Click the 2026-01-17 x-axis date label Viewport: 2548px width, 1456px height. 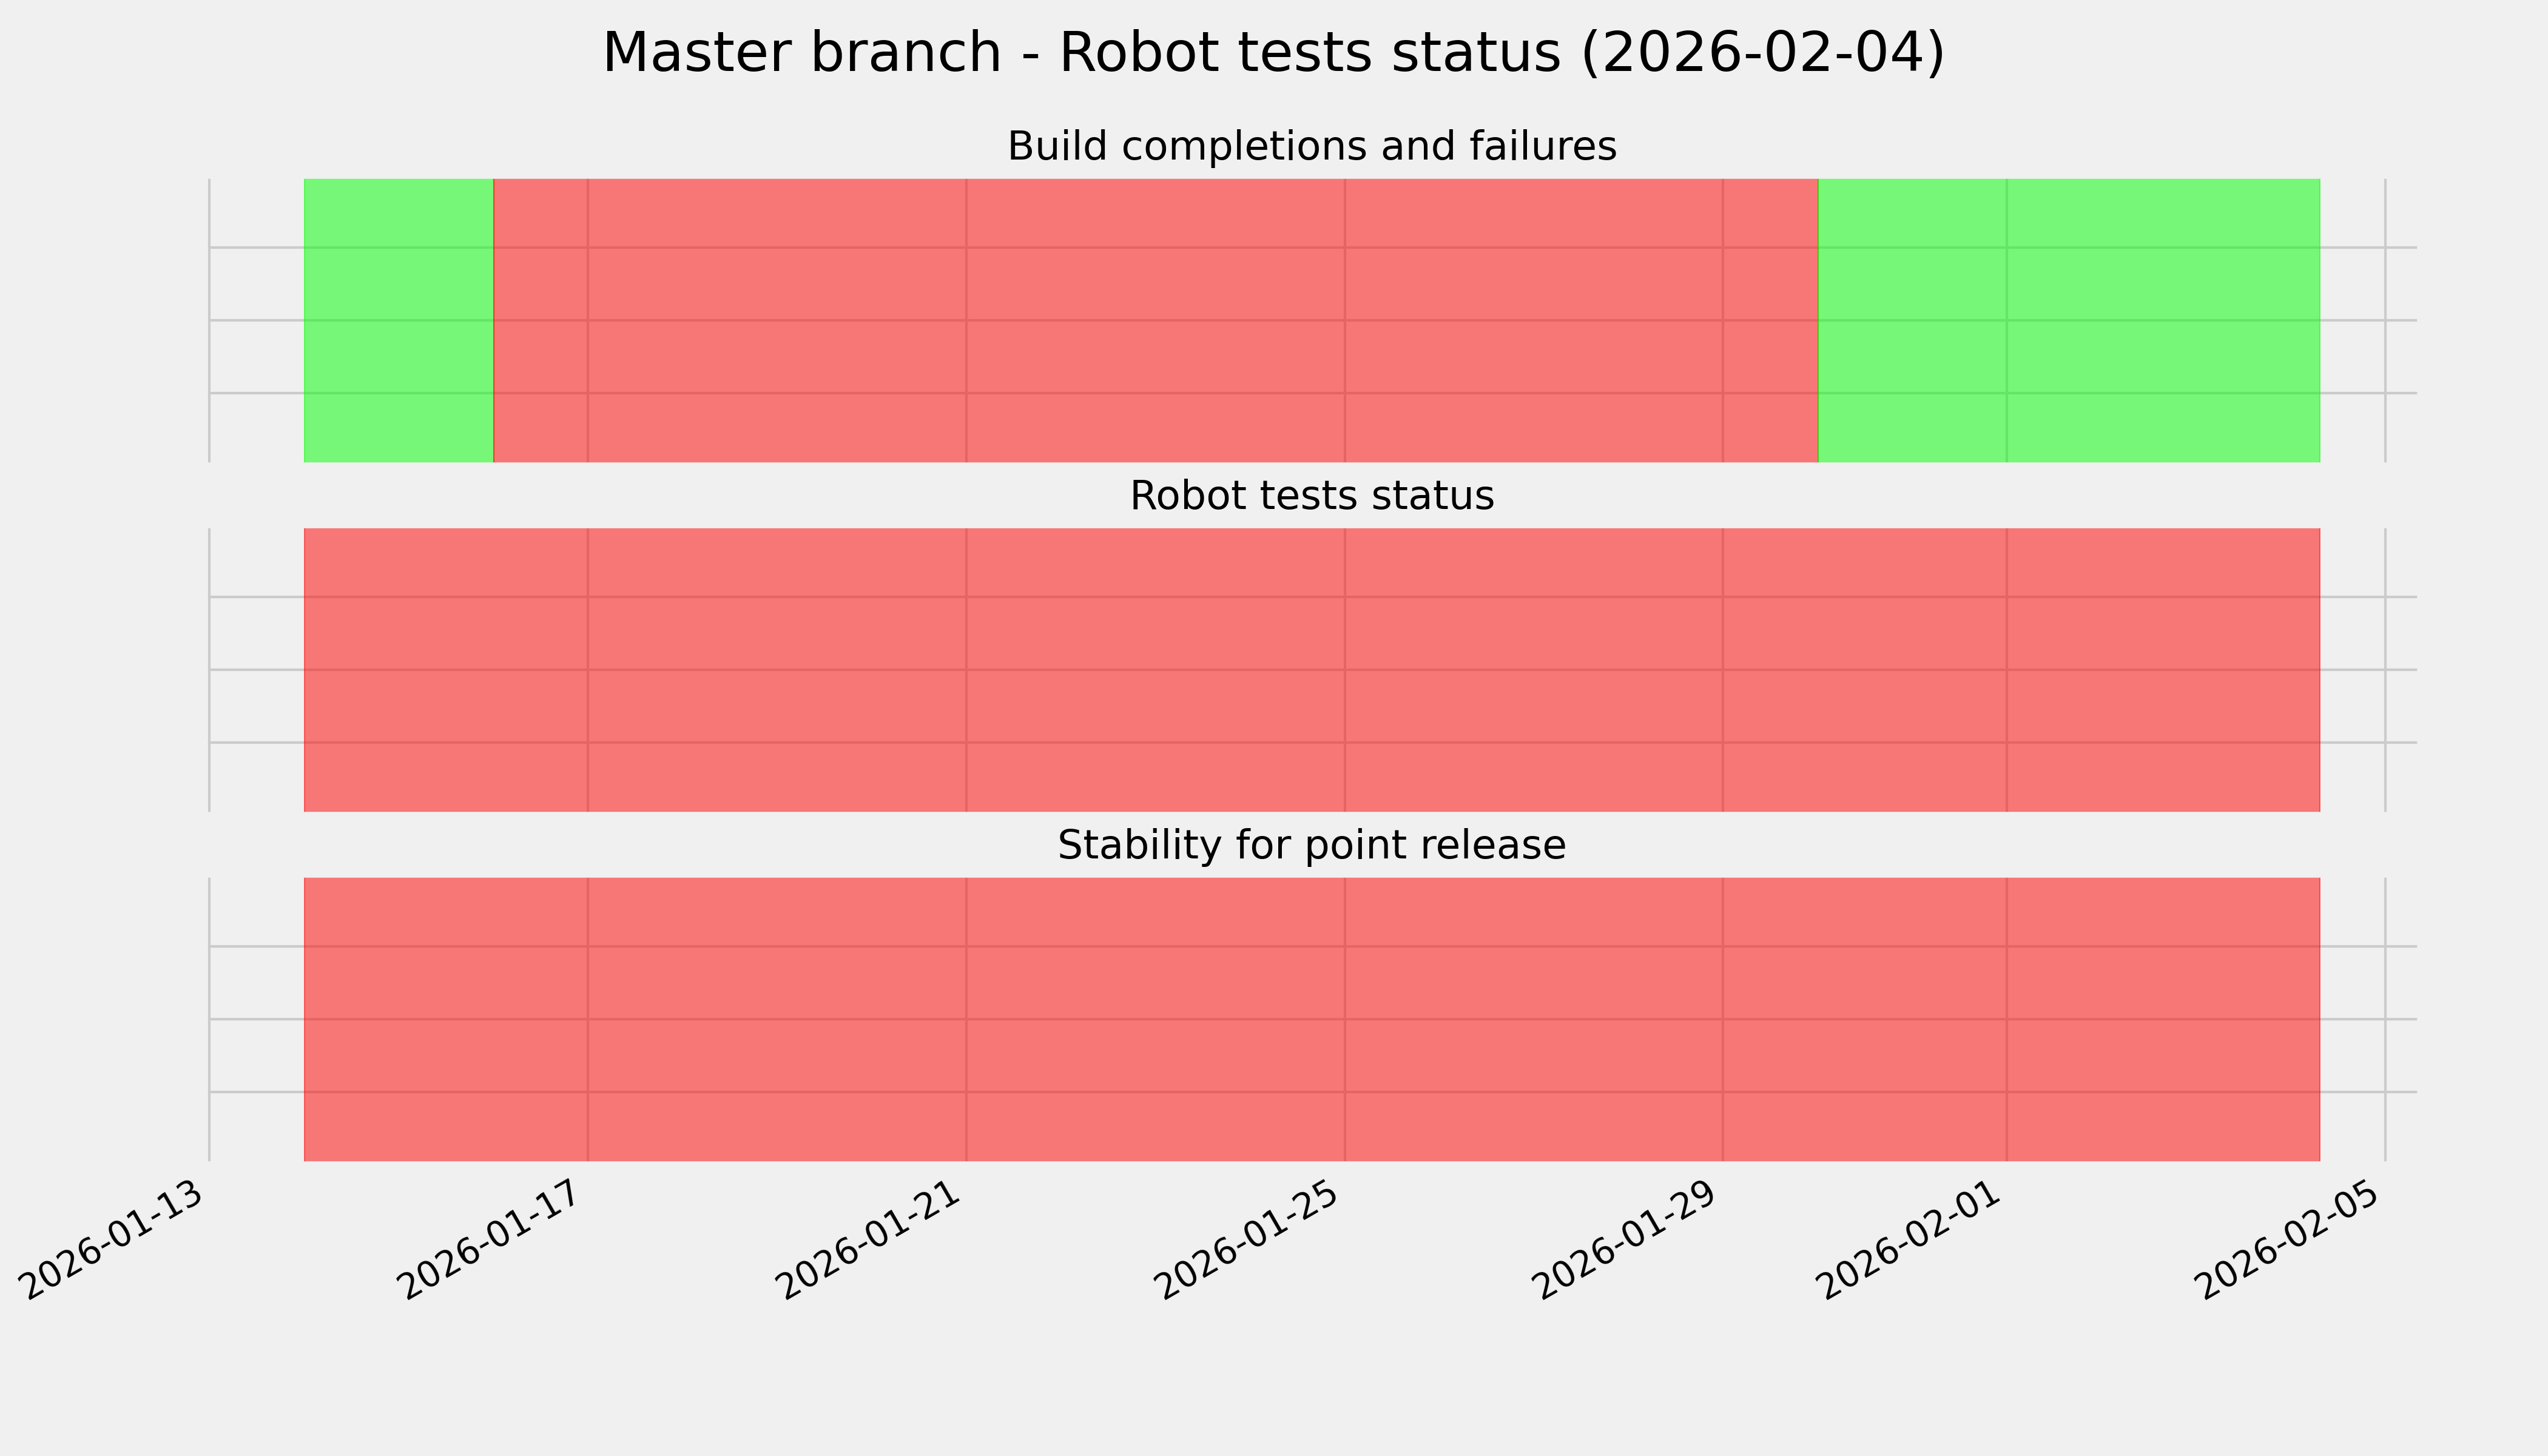pos(492,1240)
